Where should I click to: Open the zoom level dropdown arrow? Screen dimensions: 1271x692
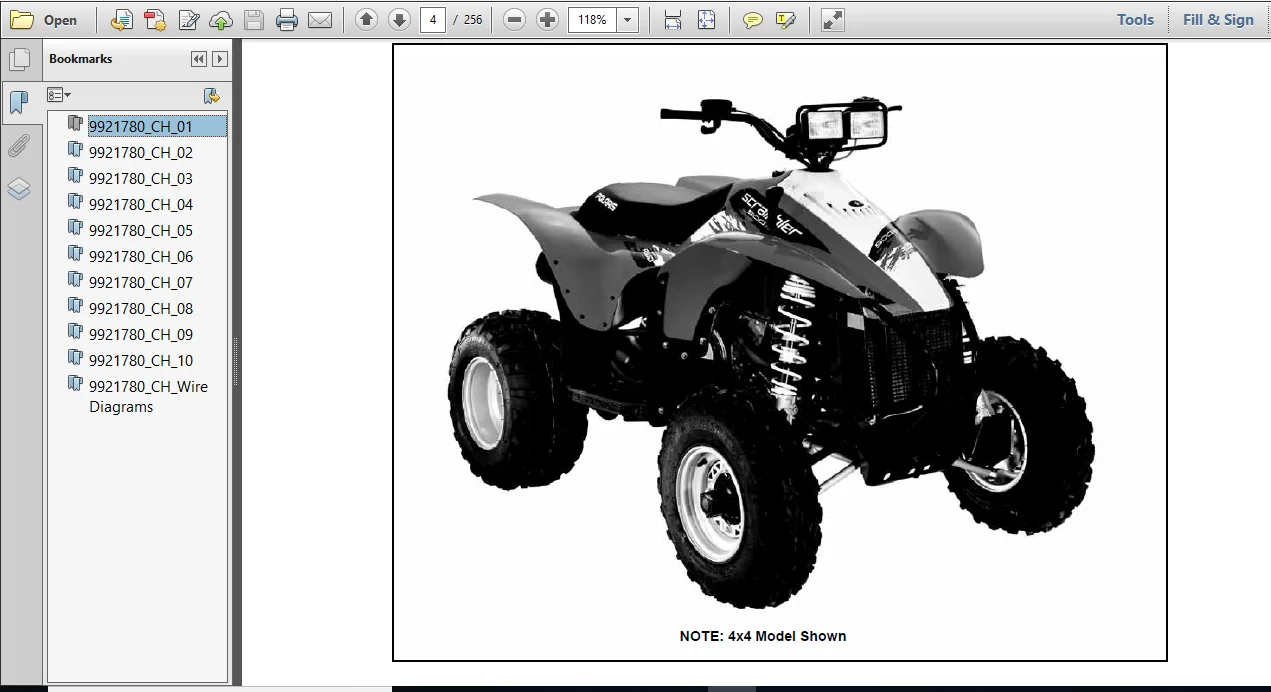point(628,19)
